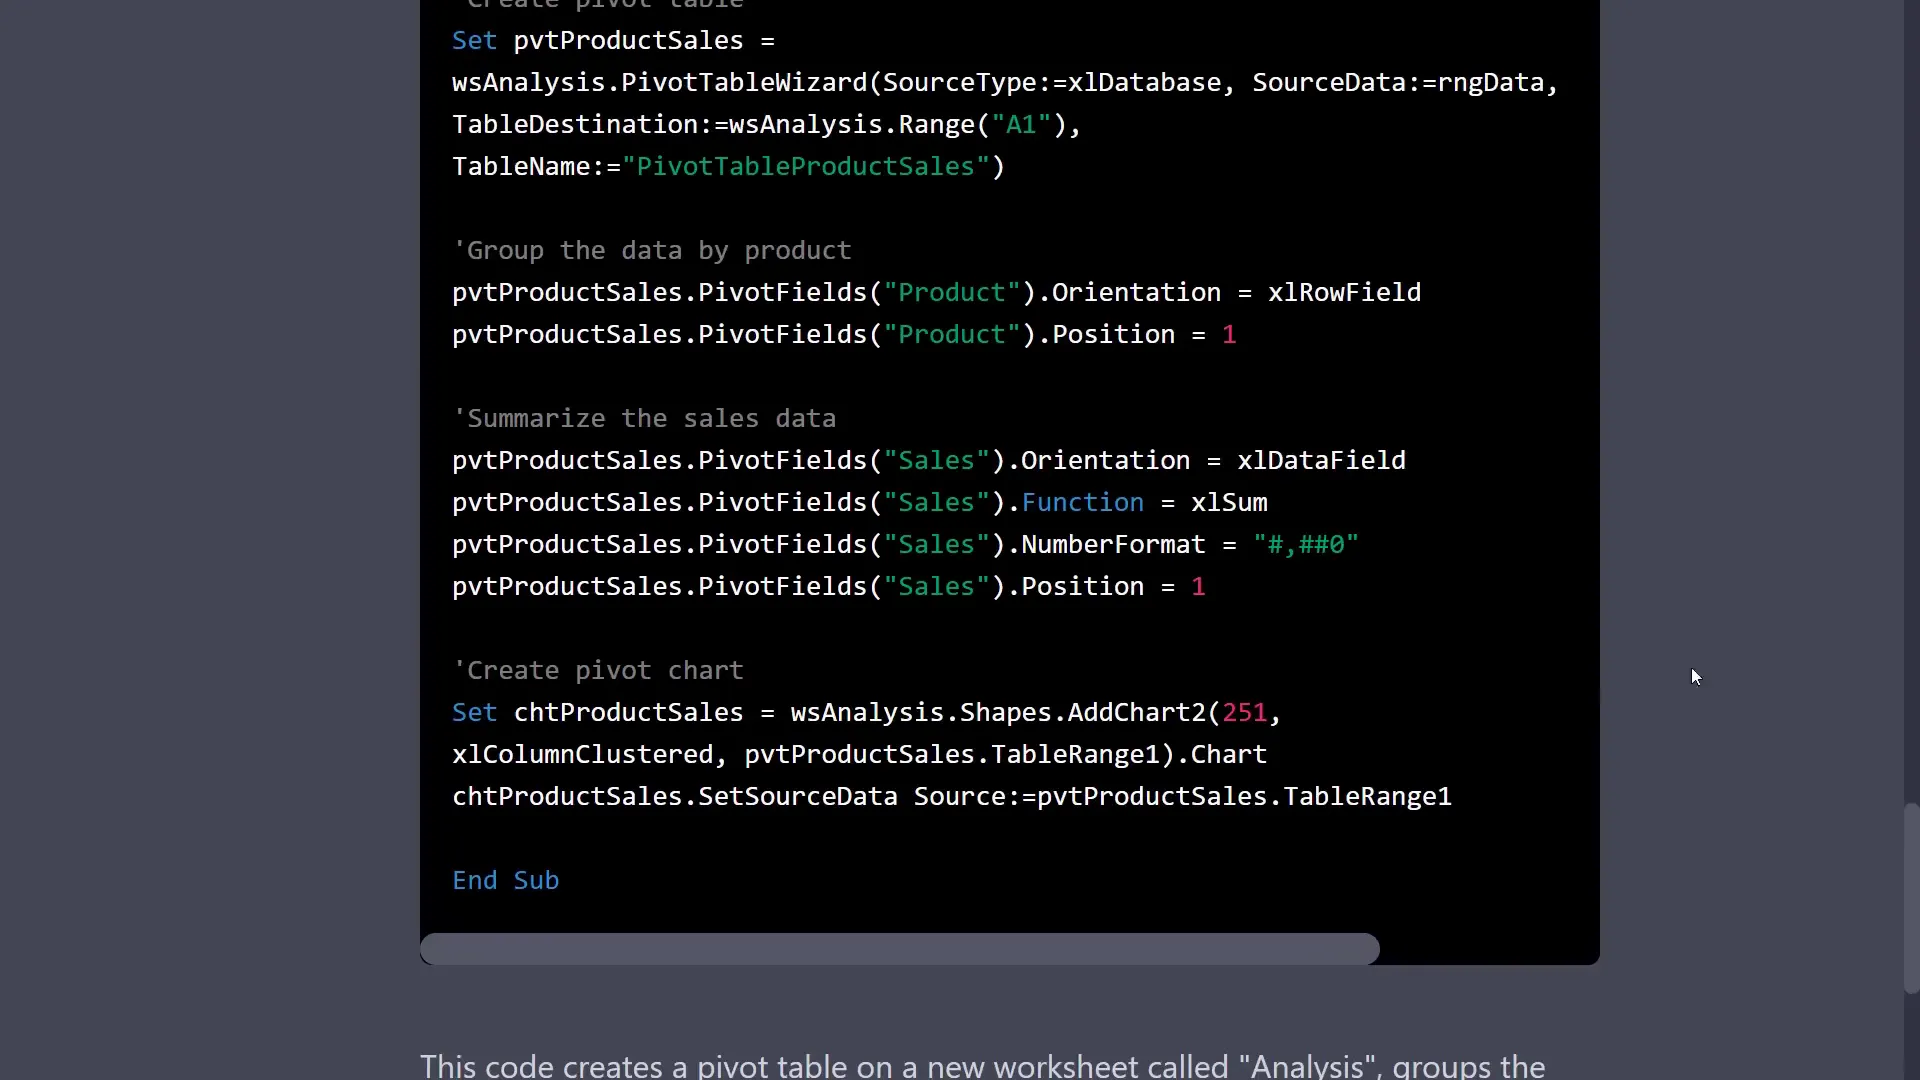This screenshot has width=1920, height=1080.
Task: Click the number 251 in the AddChart2 call
Action: coord(1244,712)
